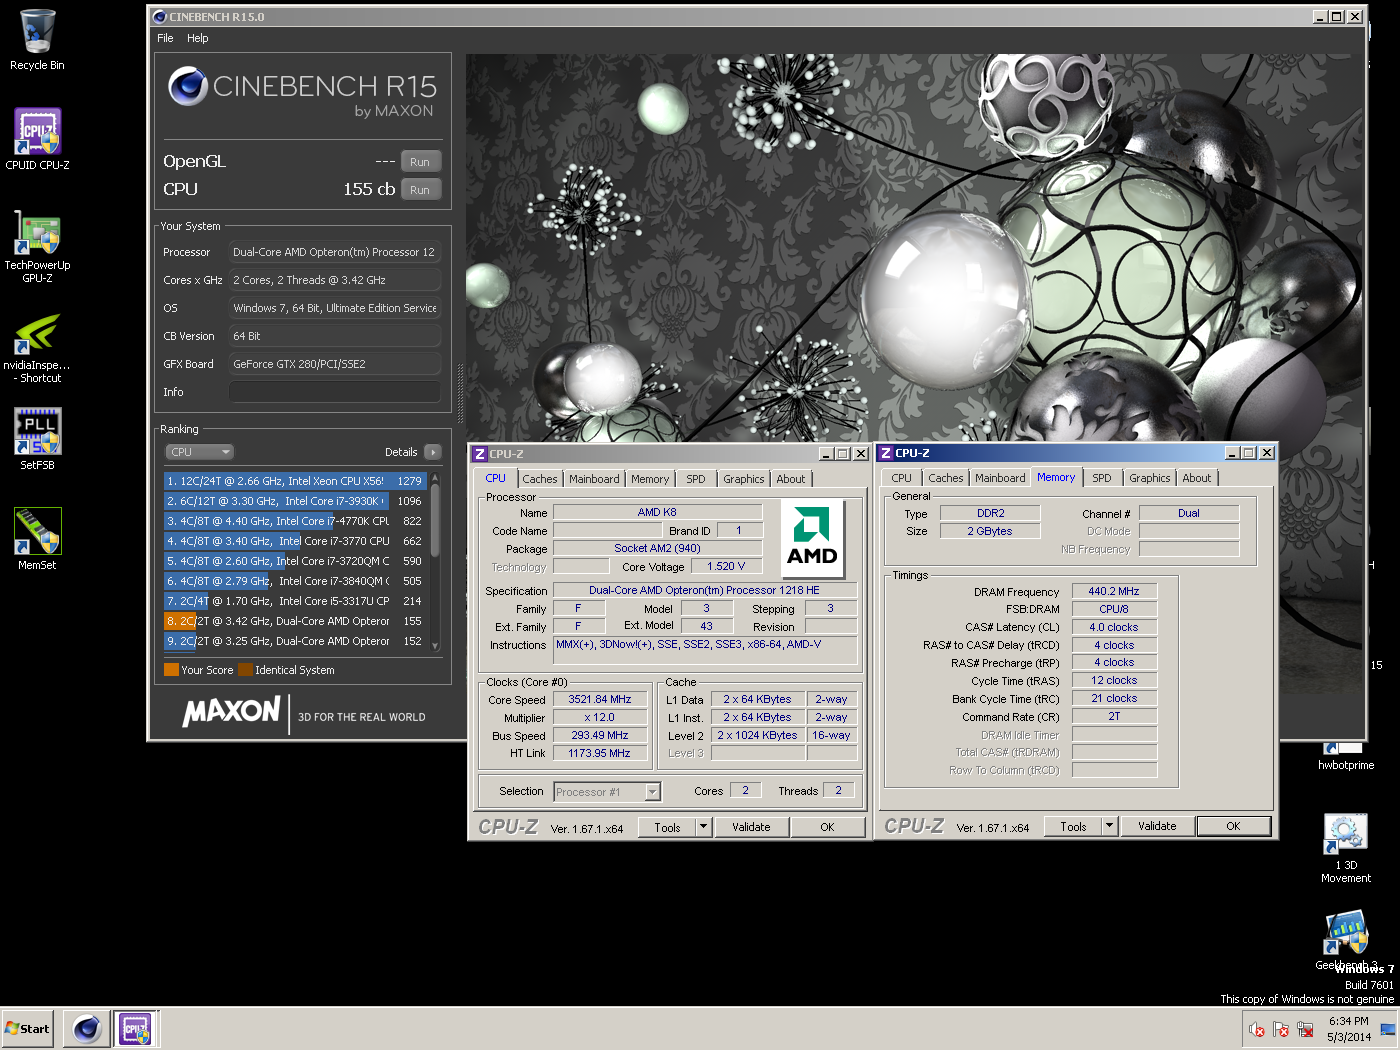The image size is (1400, 1050).
Task: Click Tools button in right CPU-Z
Action: (x=1073, y=826)
